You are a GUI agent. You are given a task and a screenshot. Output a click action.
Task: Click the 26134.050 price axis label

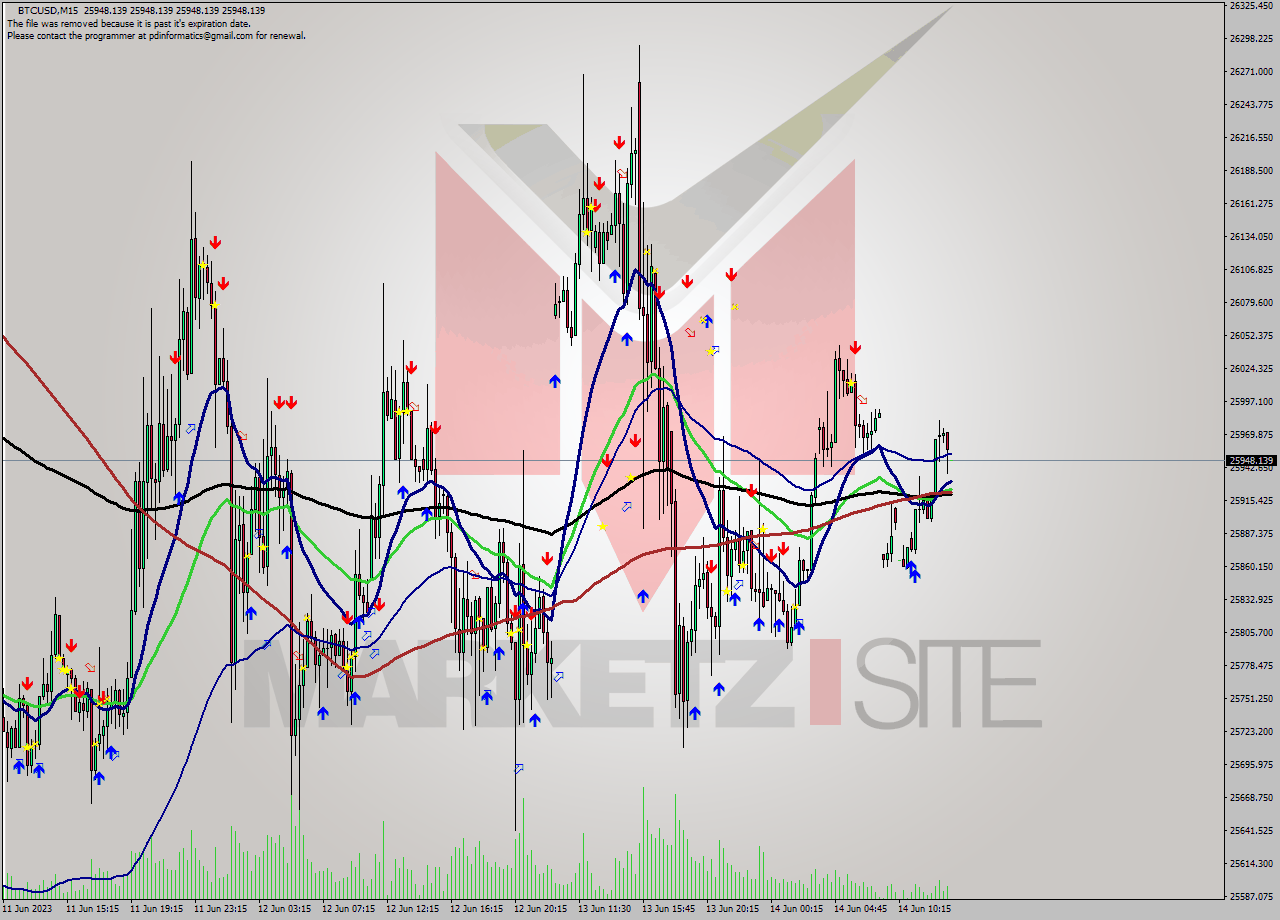(x=1252, y=237)
